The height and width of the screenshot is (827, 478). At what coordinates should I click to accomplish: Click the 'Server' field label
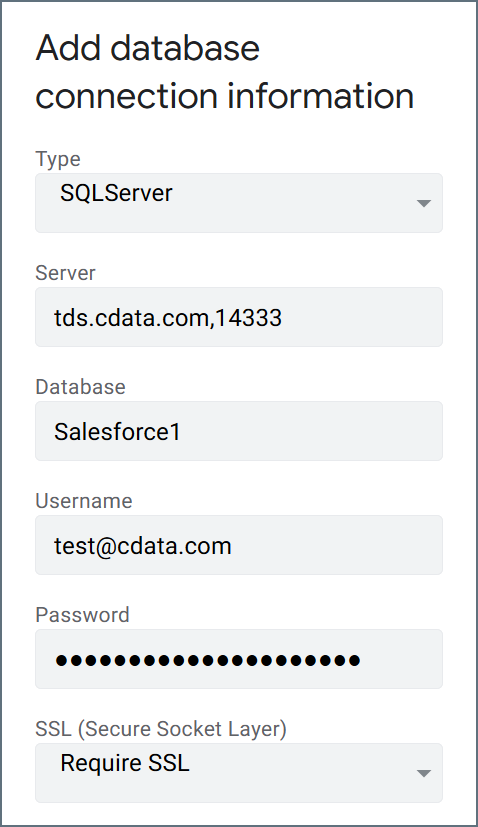65,273
